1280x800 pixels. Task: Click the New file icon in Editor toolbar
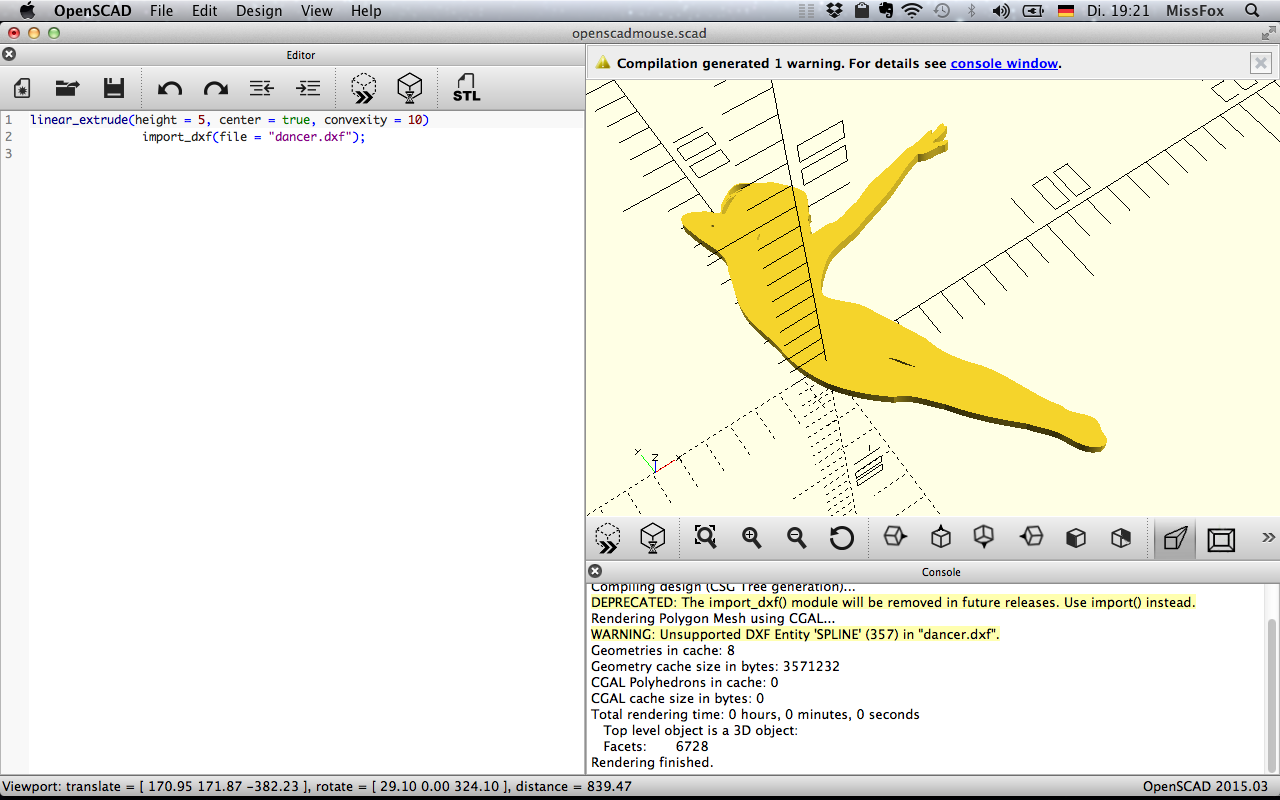[x=21, y=88]
